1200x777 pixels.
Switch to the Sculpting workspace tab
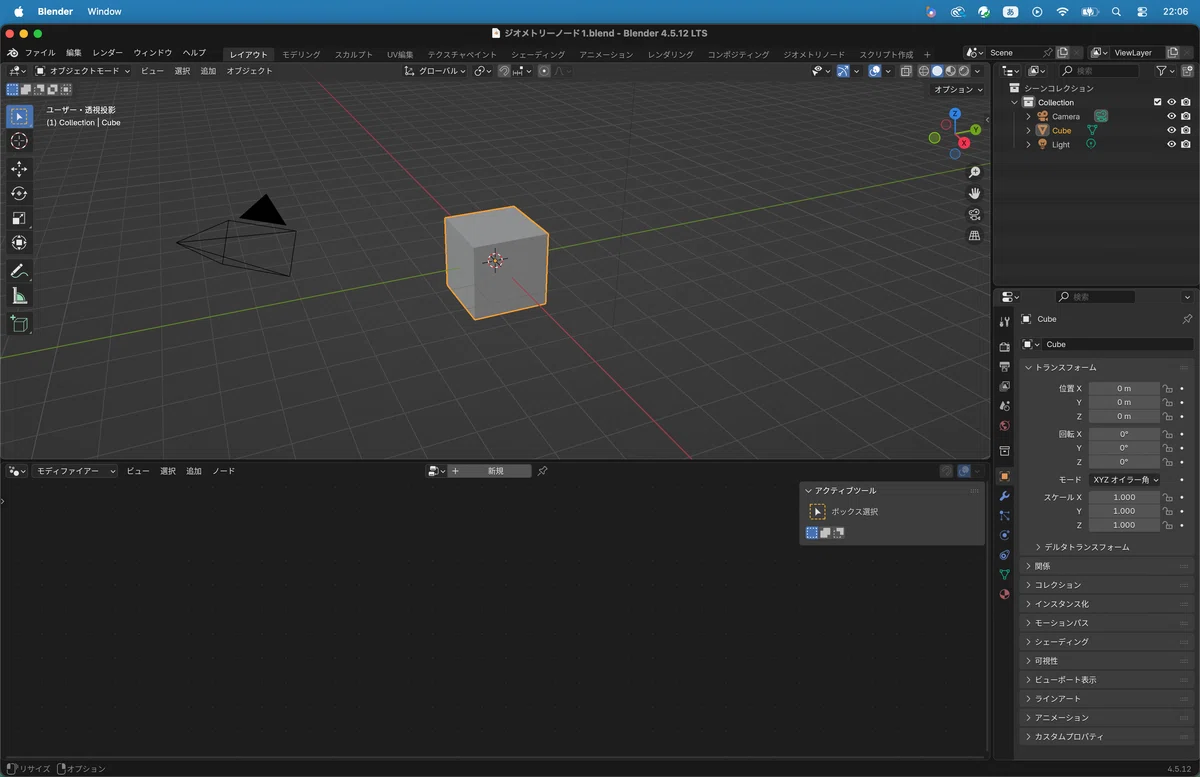point(354,54)
